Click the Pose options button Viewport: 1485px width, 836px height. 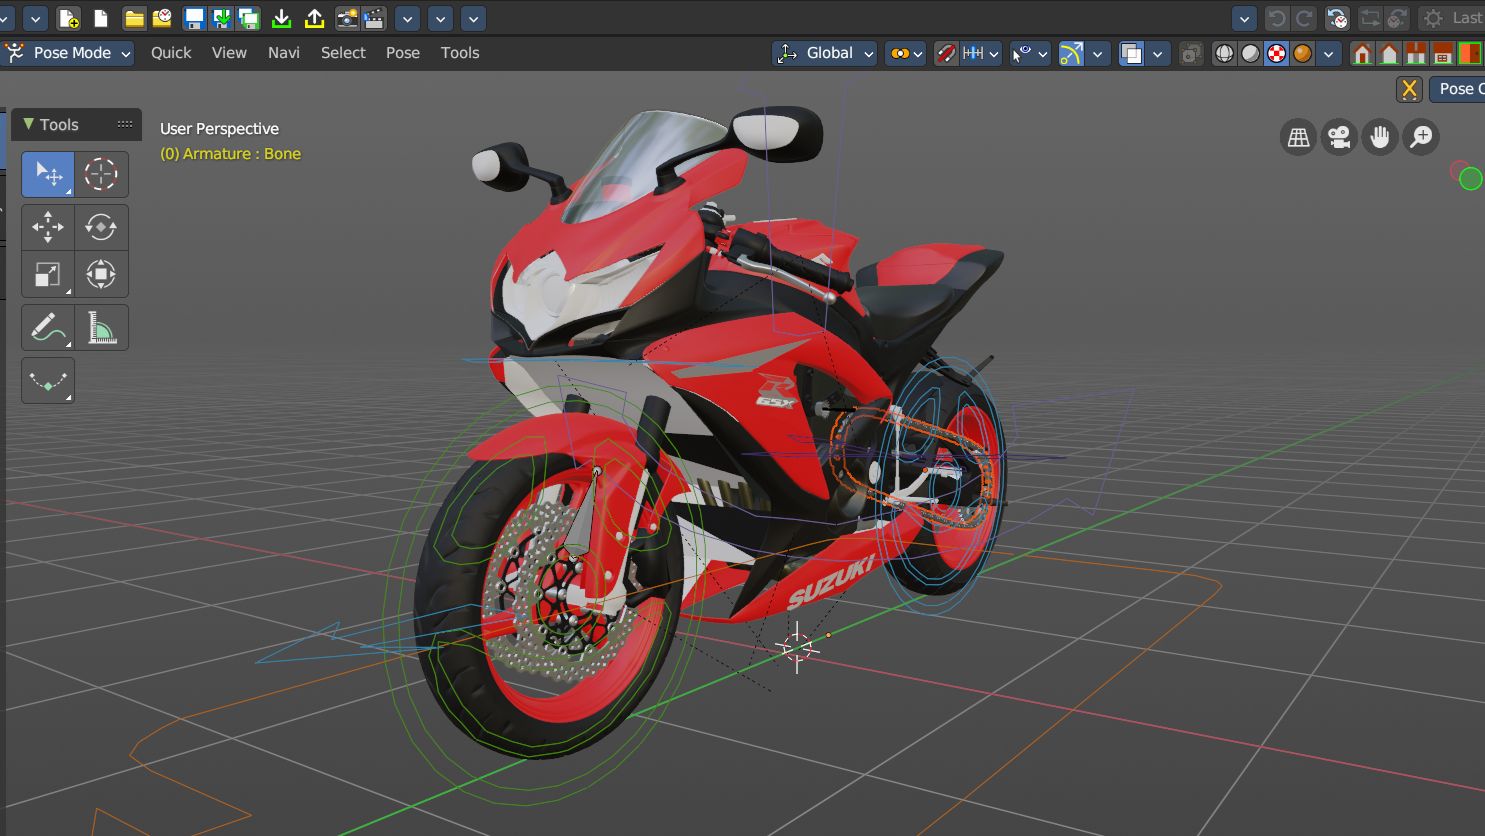click(x=1457, y=89)
